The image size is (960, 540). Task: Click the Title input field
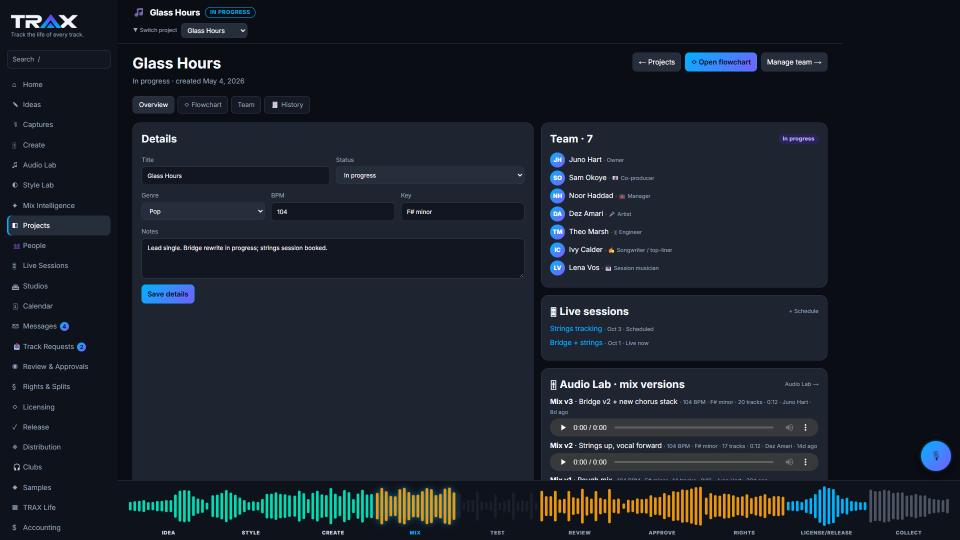point(235,176)
